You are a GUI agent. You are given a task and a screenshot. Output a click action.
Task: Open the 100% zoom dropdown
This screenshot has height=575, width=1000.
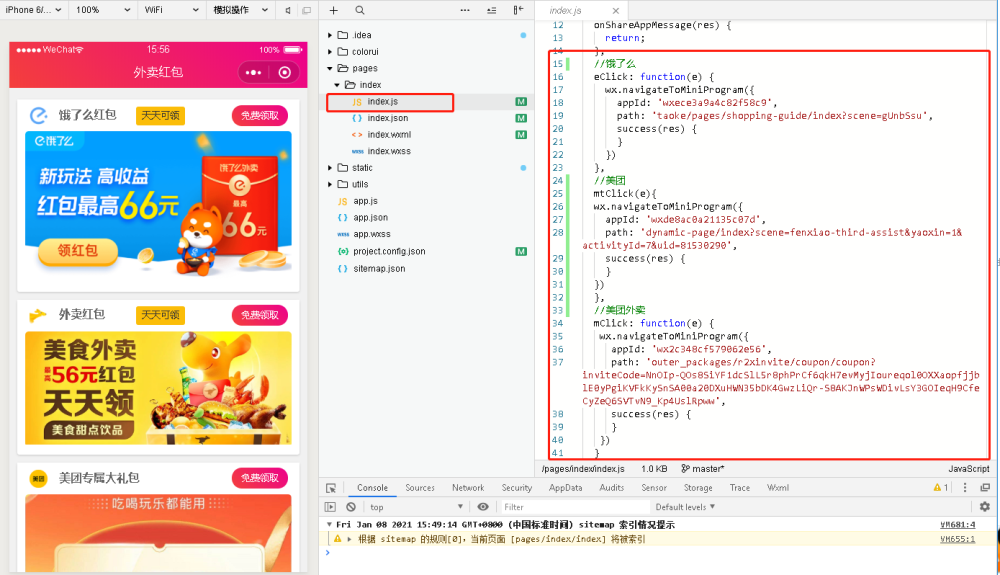(x=103, y=10)
